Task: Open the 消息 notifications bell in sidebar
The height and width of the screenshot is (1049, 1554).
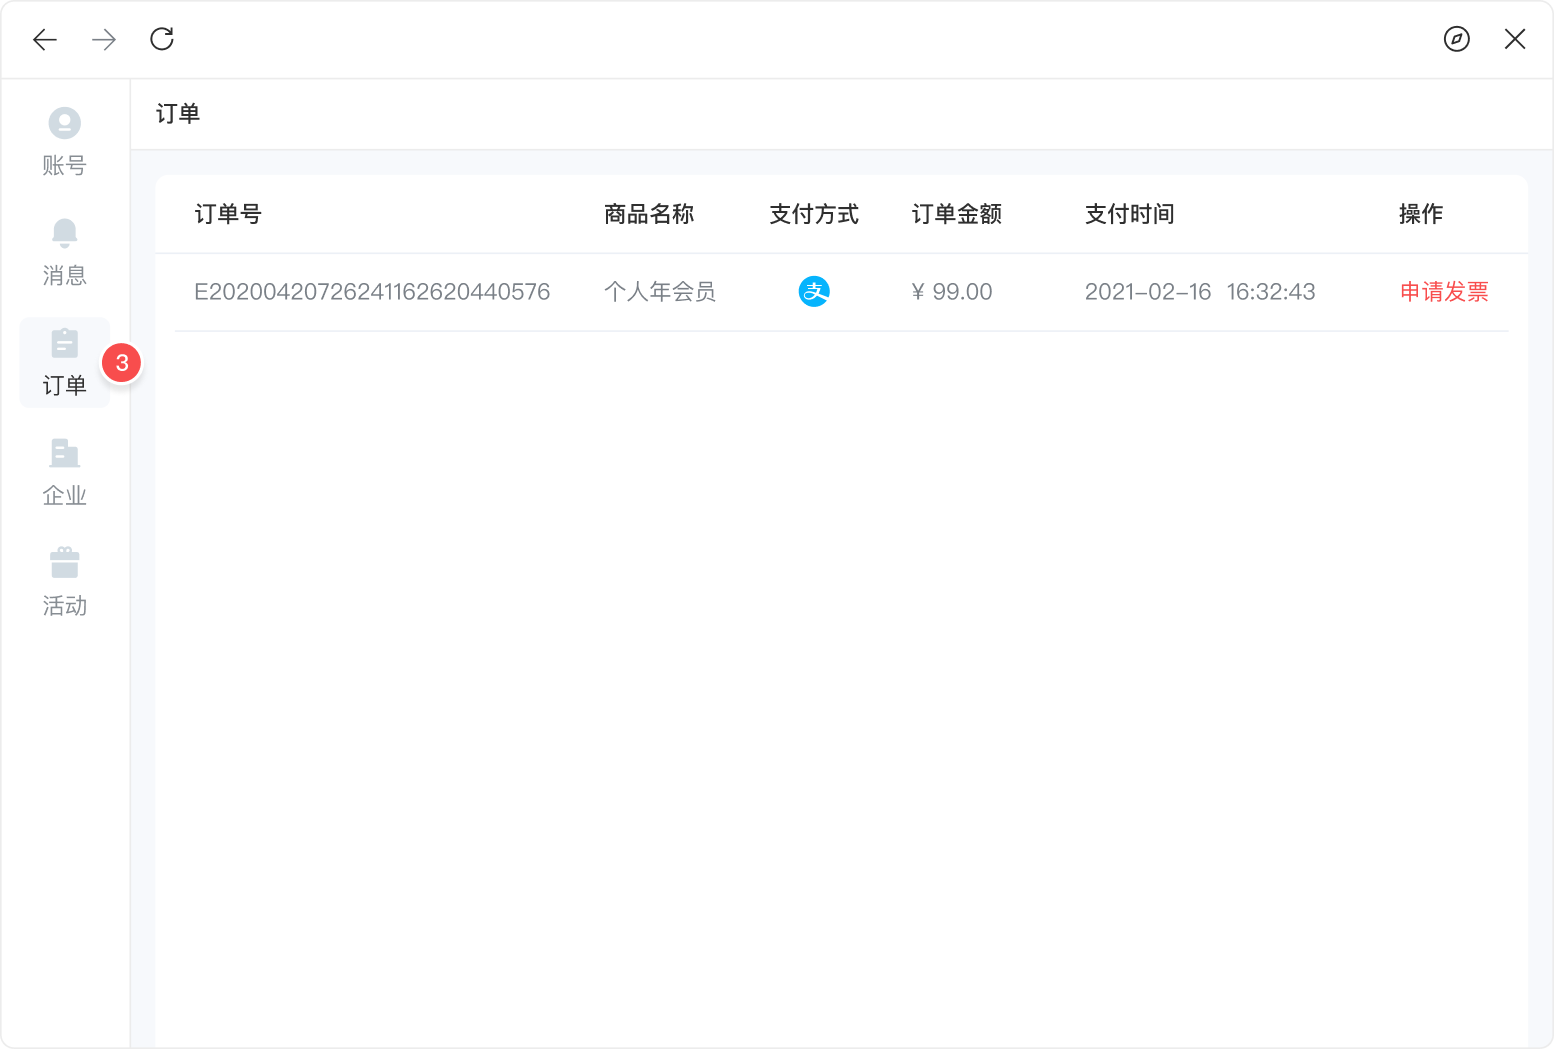Action: click(x=65, y=252)
